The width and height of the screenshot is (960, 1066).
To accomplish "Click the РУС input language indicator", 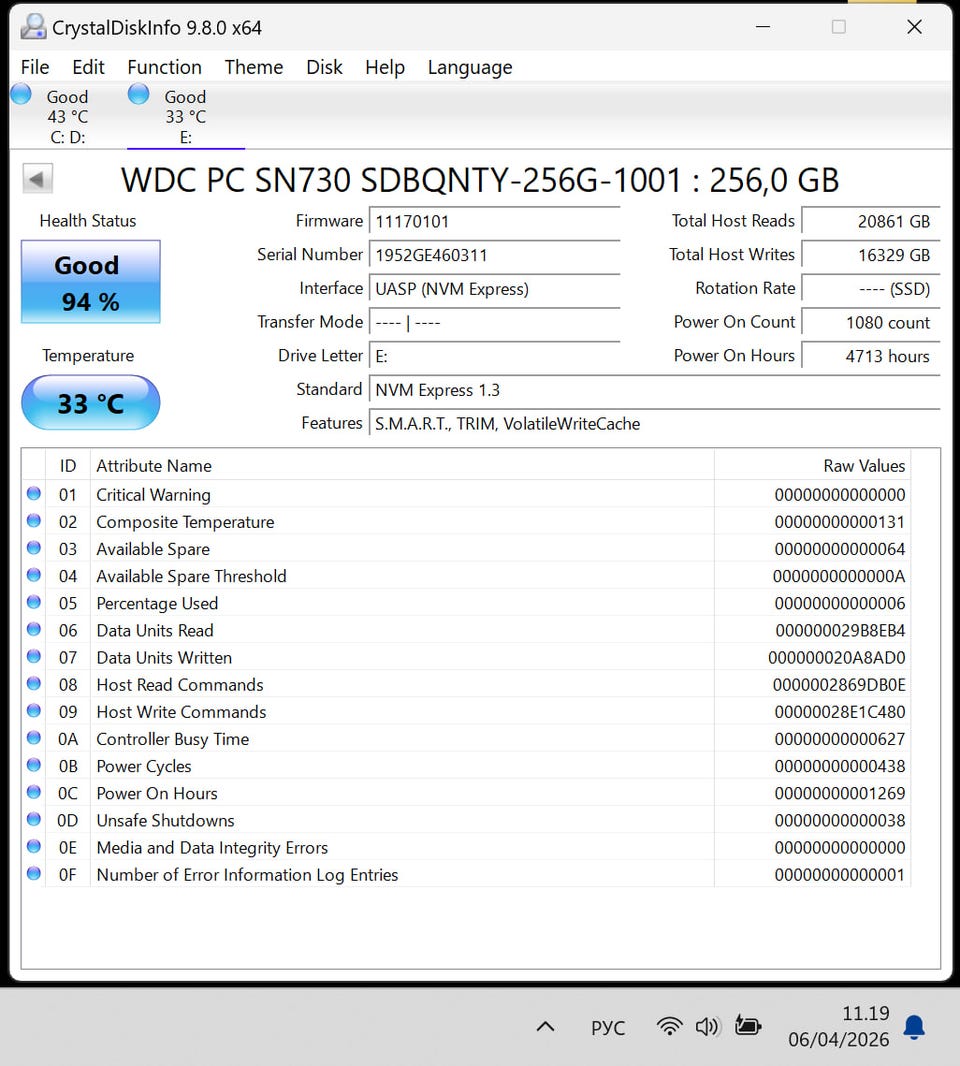I will coord(608,1027).
